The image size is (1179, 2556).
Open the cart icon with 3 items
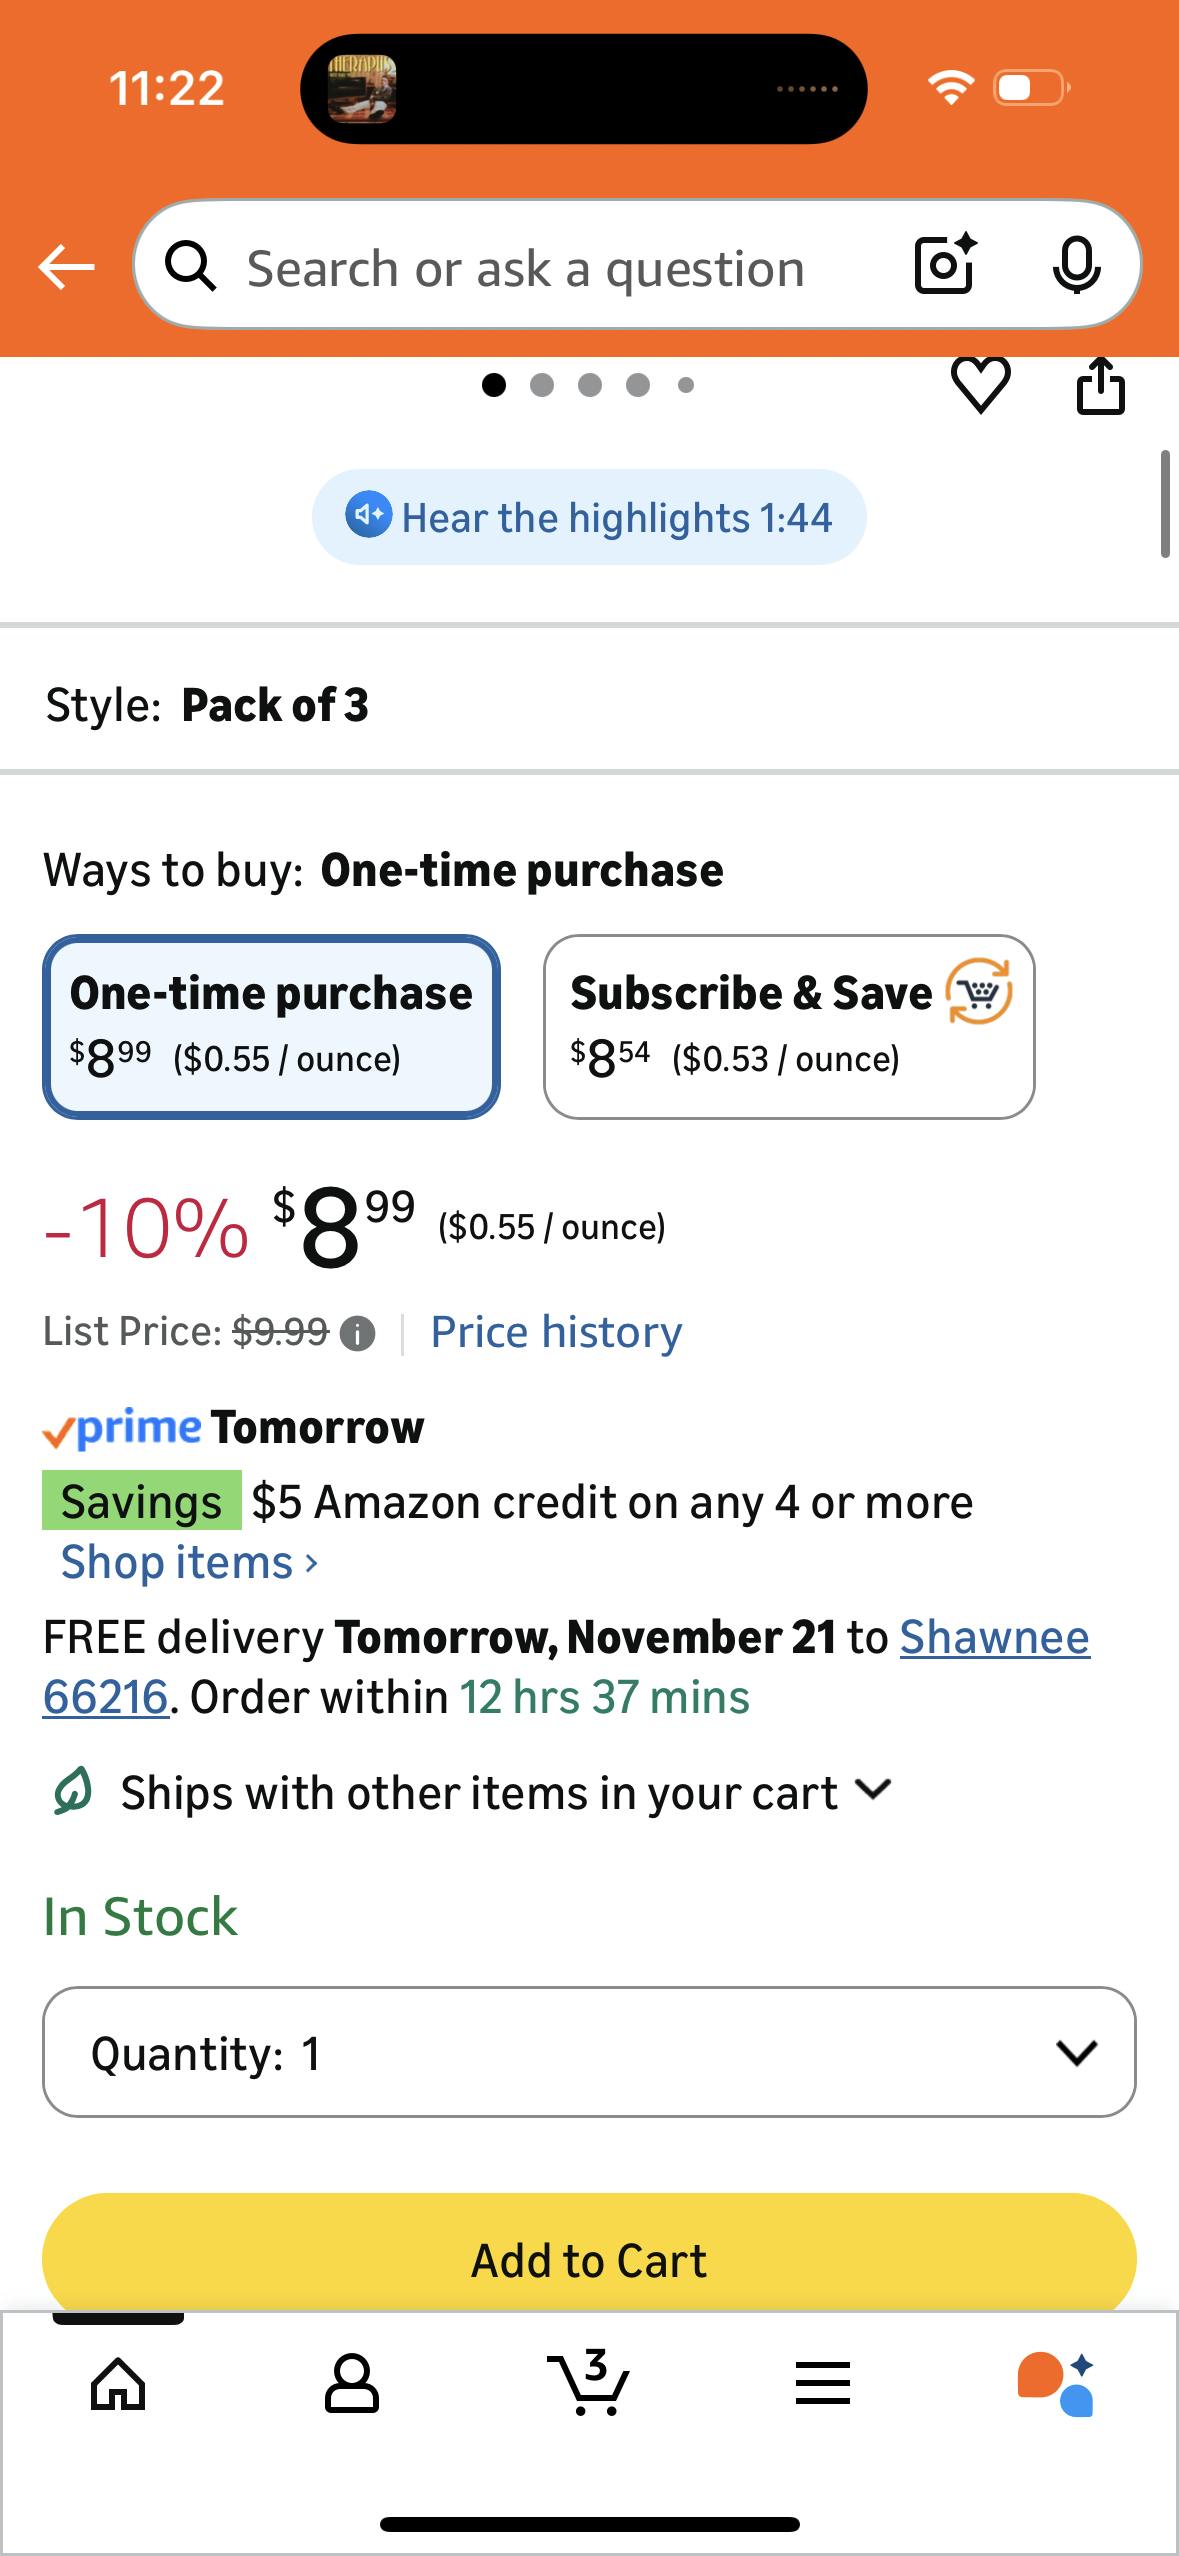[590, 2383]
